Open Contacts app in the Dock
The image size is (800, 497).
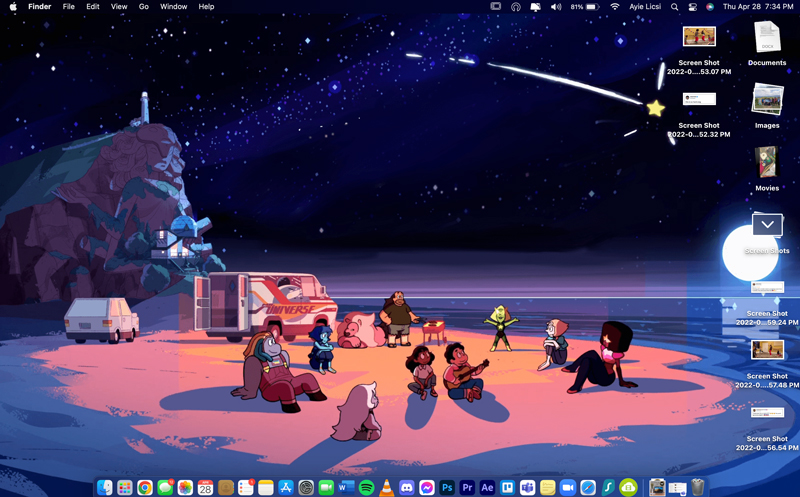coord(226,487)
